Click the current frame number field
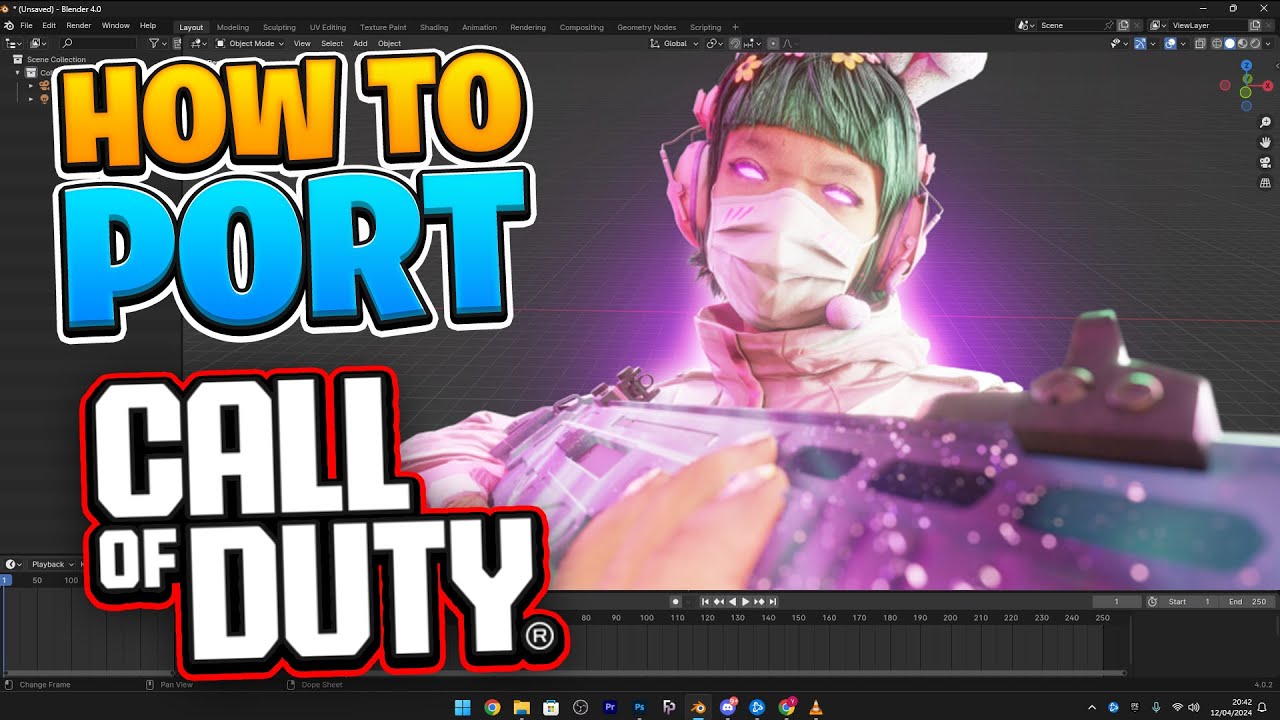Screen dimensions: 1280x720 [1117, 601]
